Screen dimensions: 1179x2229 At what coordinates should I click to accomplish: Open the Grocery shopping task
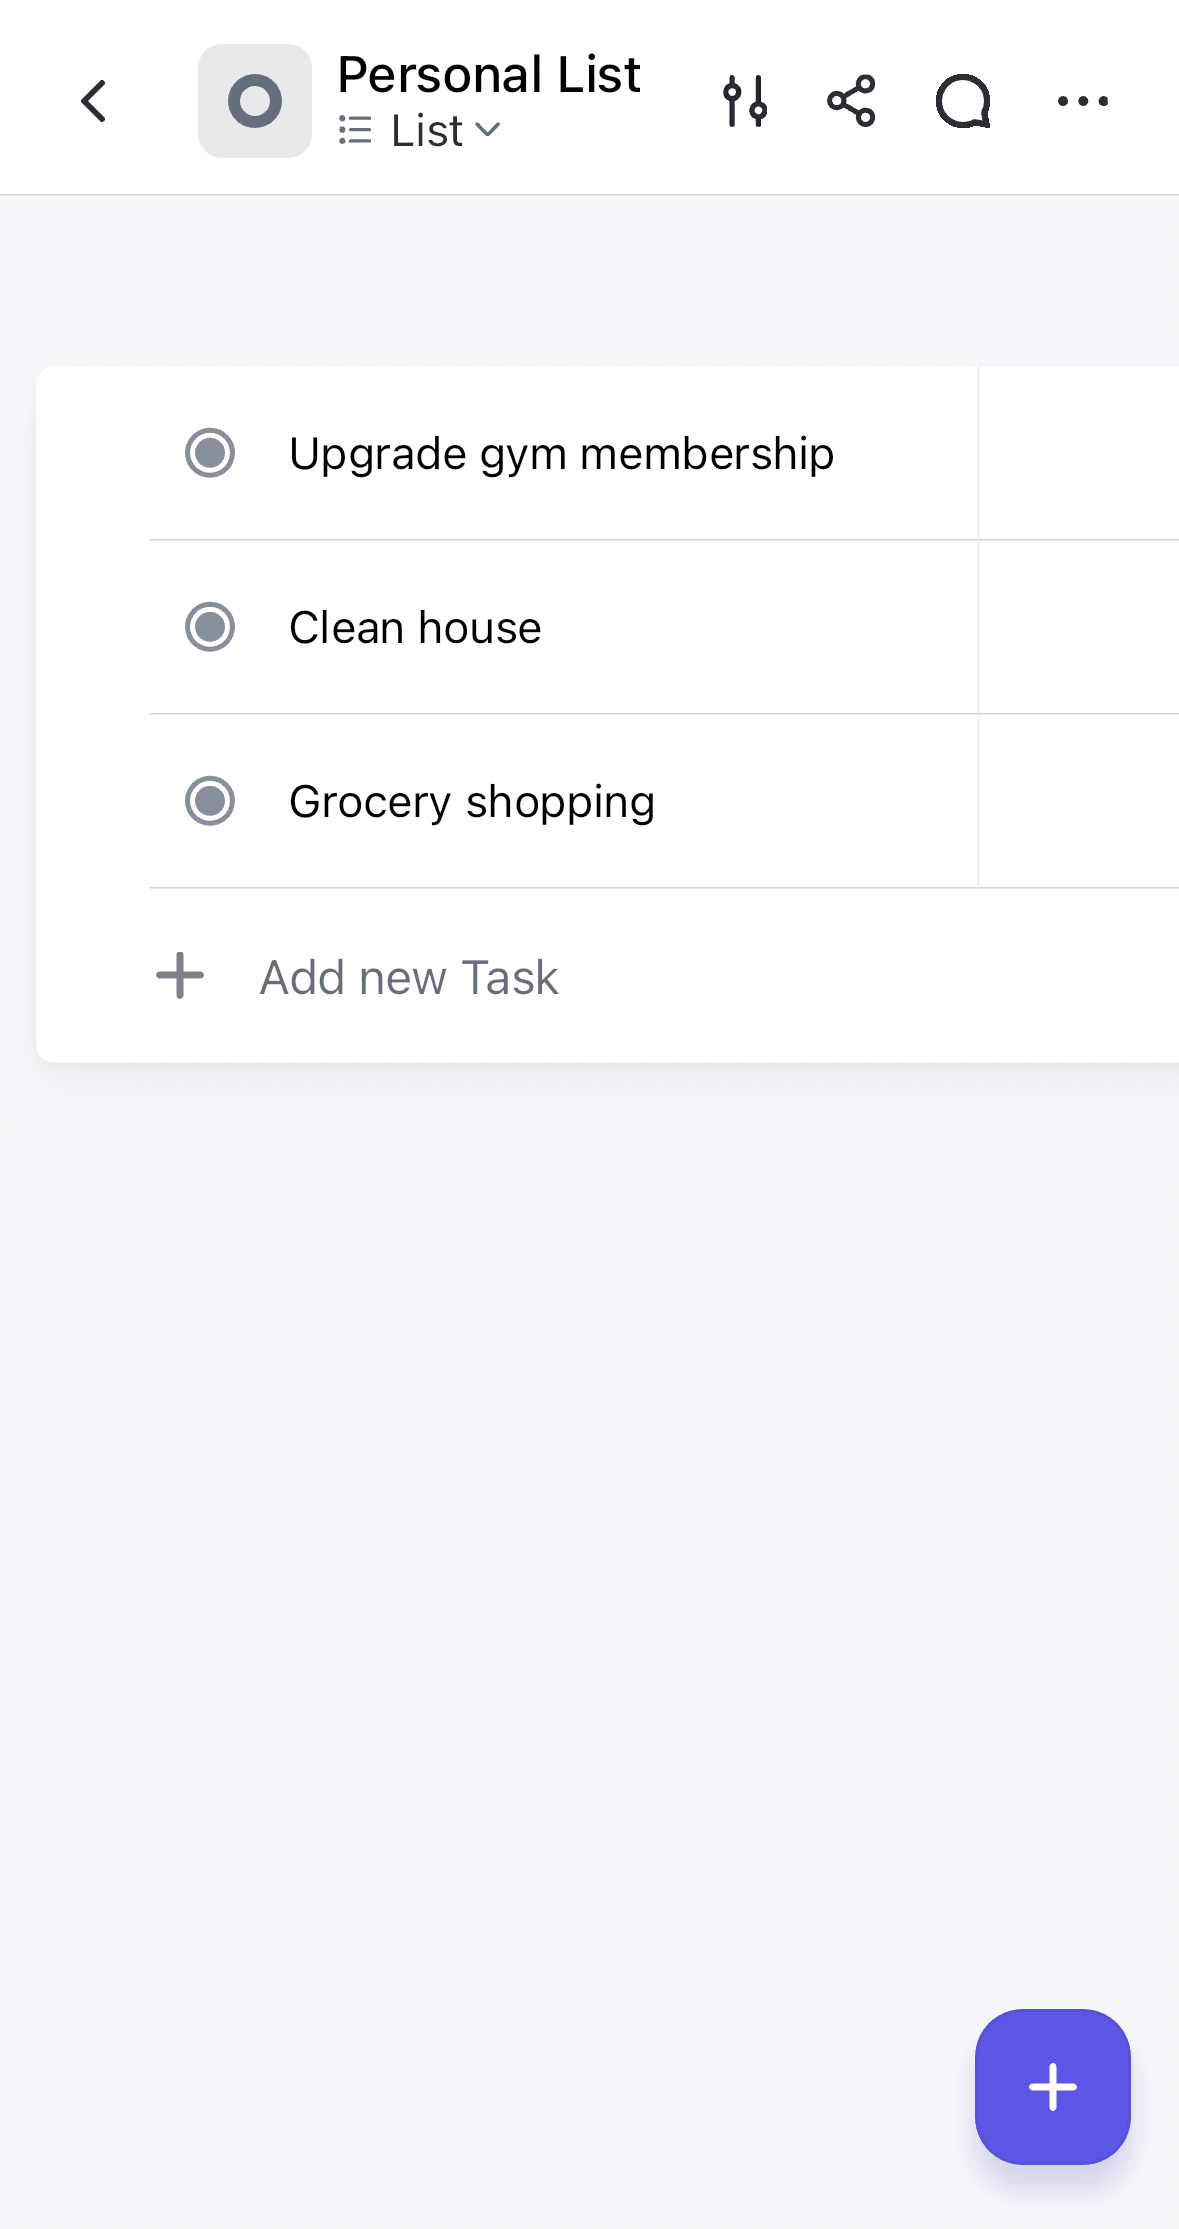pos(472,802)
